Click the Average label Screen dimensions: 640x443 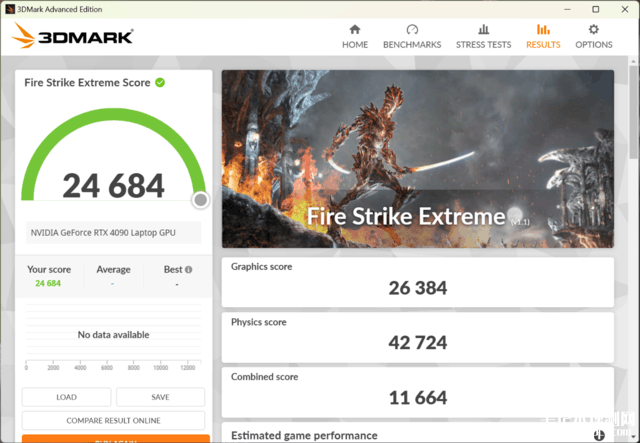tap(113, 269)
